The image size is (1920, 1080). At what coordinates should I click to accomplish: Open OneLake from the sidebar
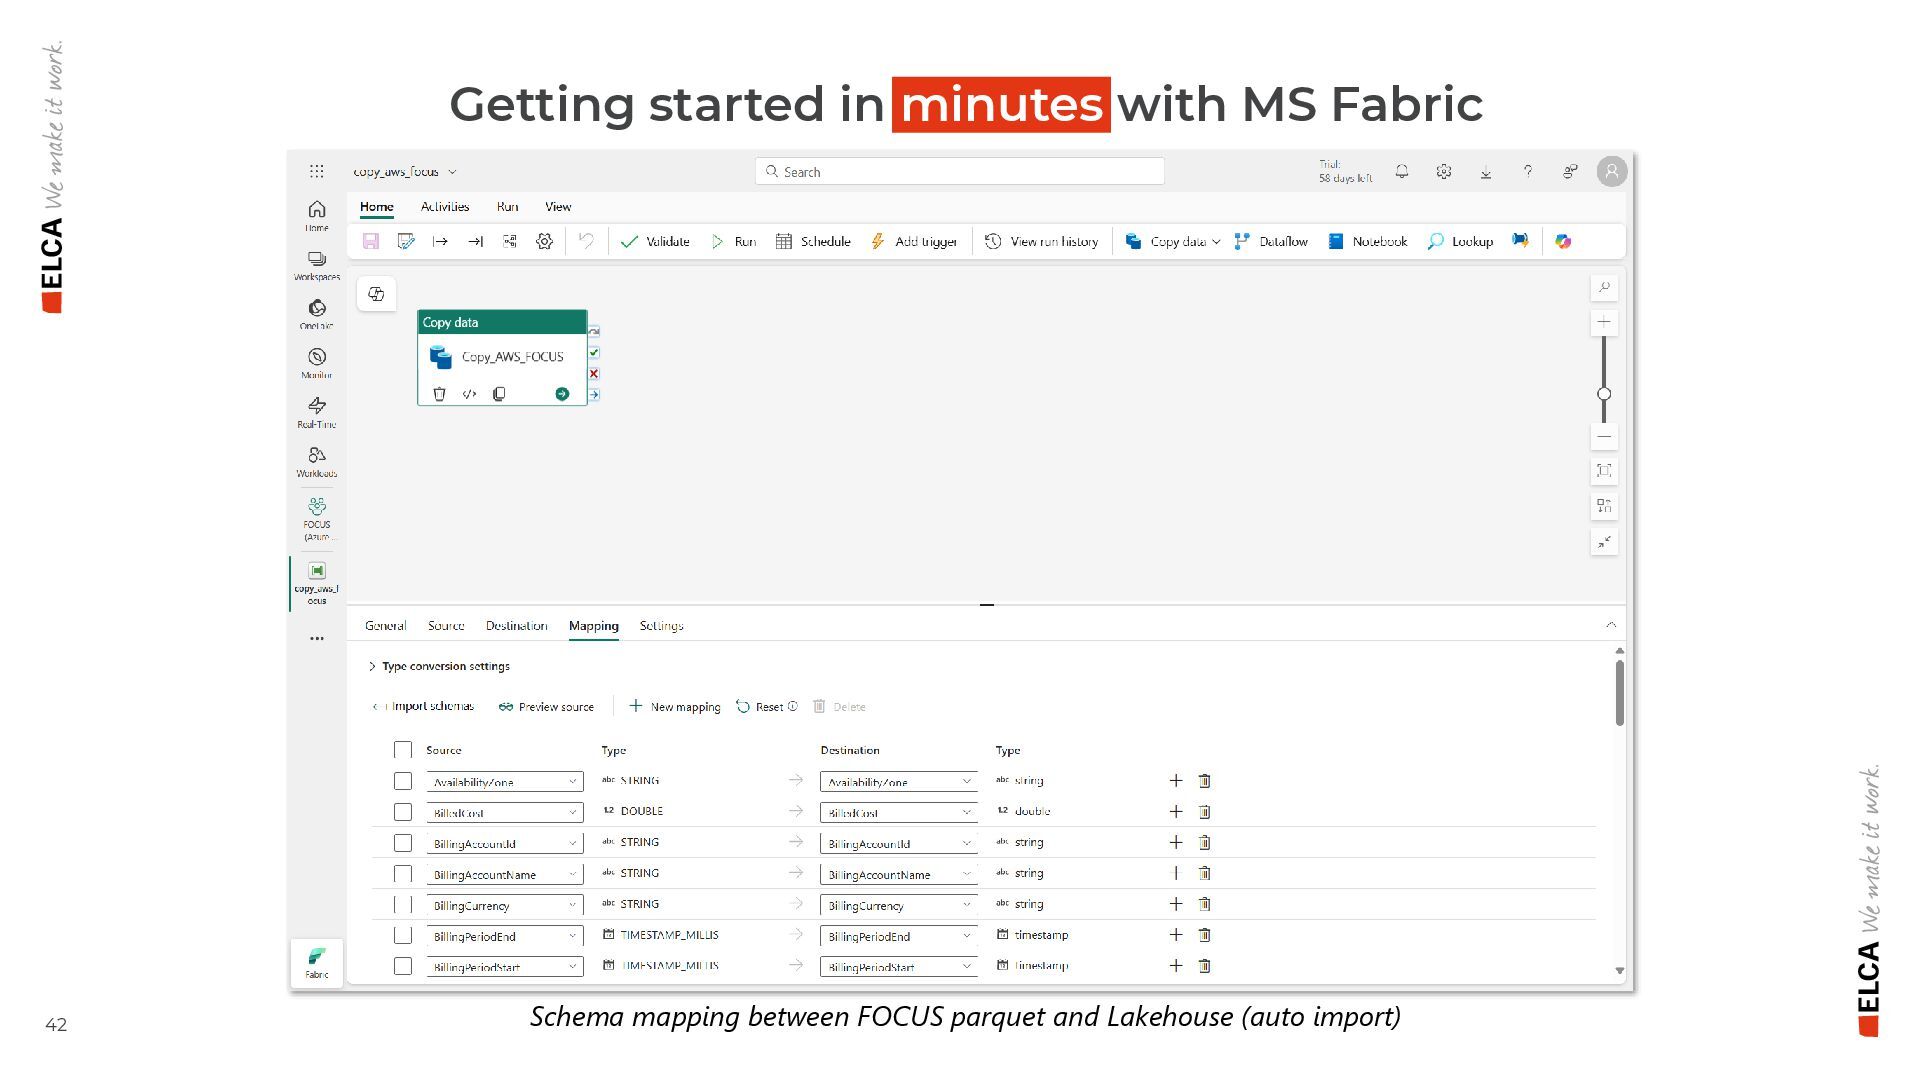(317, 309)
